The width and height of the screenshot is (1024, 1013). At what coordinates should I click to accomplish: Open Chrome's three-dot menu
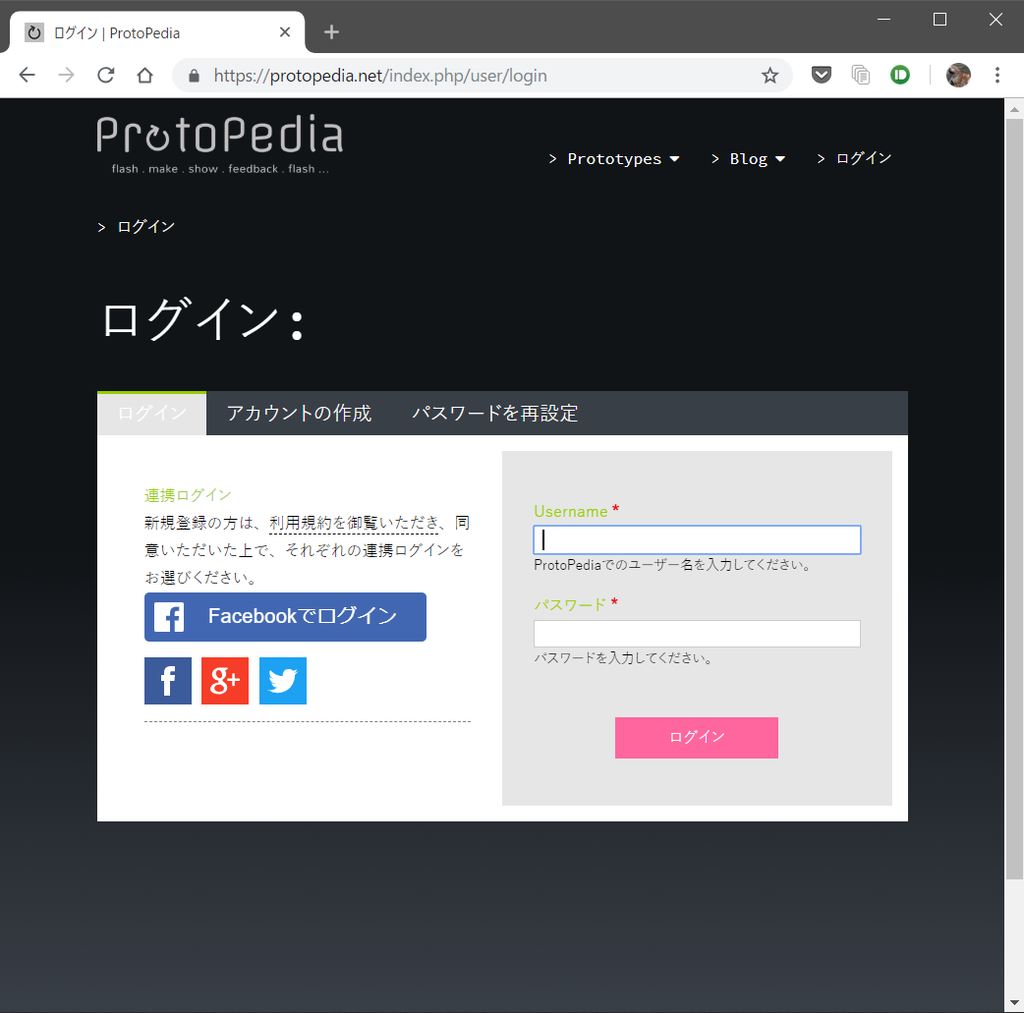[x=996, y=75]
